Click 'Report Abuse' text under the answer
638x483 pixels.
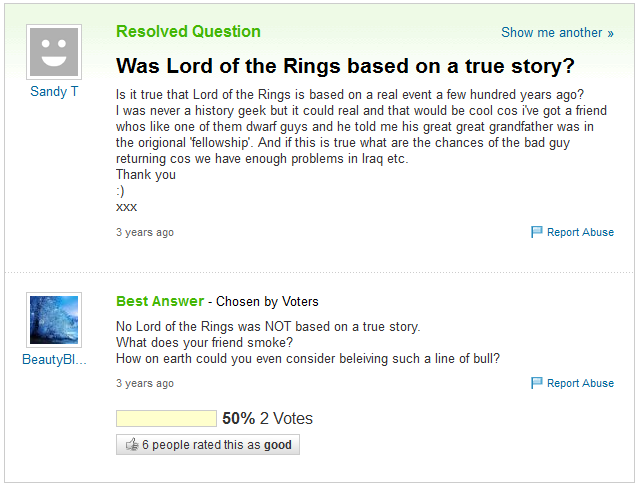pyautogui.click(x=580, y=383)
